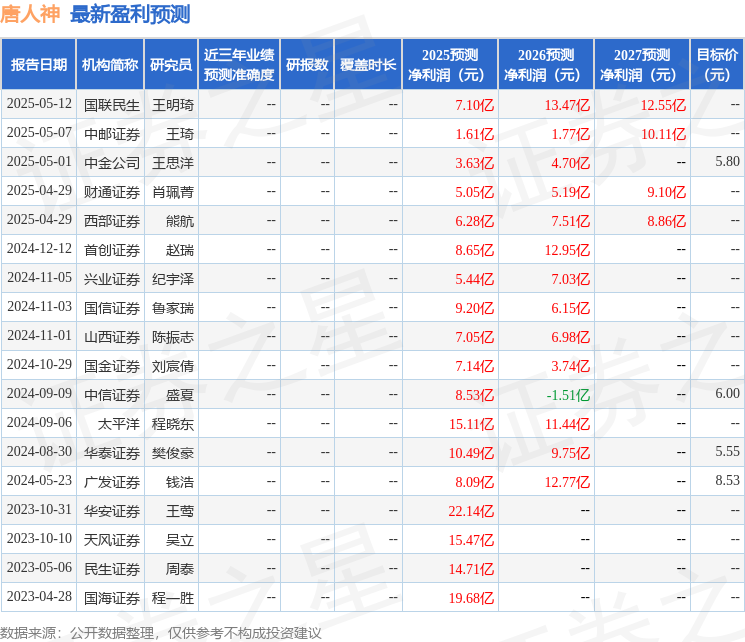Select institution 华泰证券

[x=112, y=452]
